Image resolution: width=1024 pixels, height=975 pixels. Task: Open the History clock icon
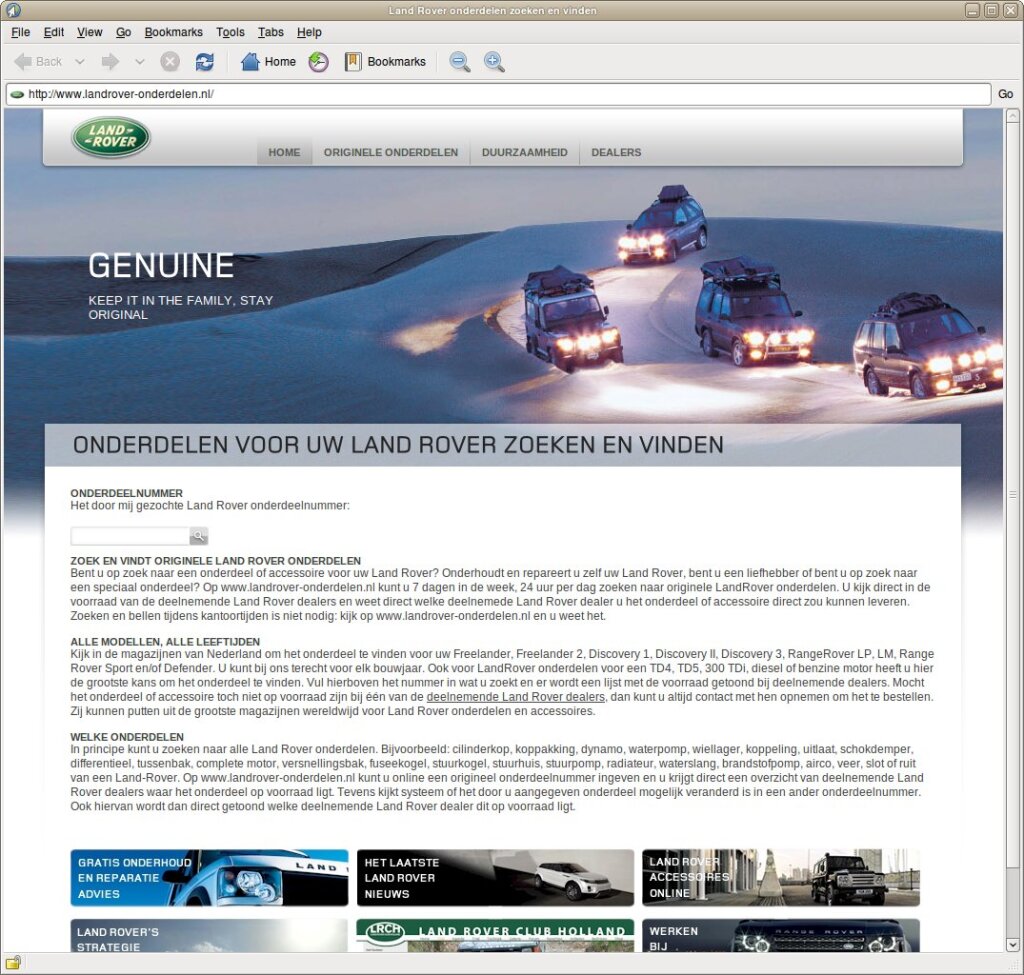(x=318, y=62)
